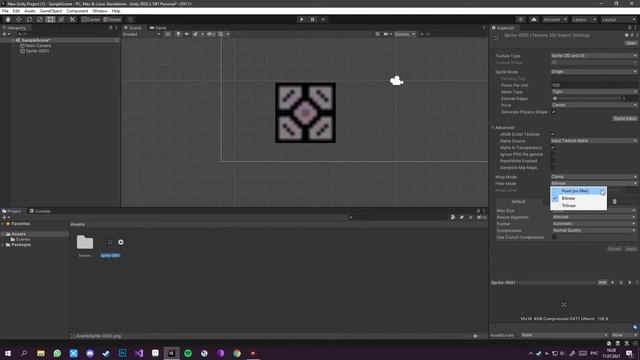The width and height of the screenshot is (640, 360).
Task: Click the Apply button
Action: [x=631, y=249]
